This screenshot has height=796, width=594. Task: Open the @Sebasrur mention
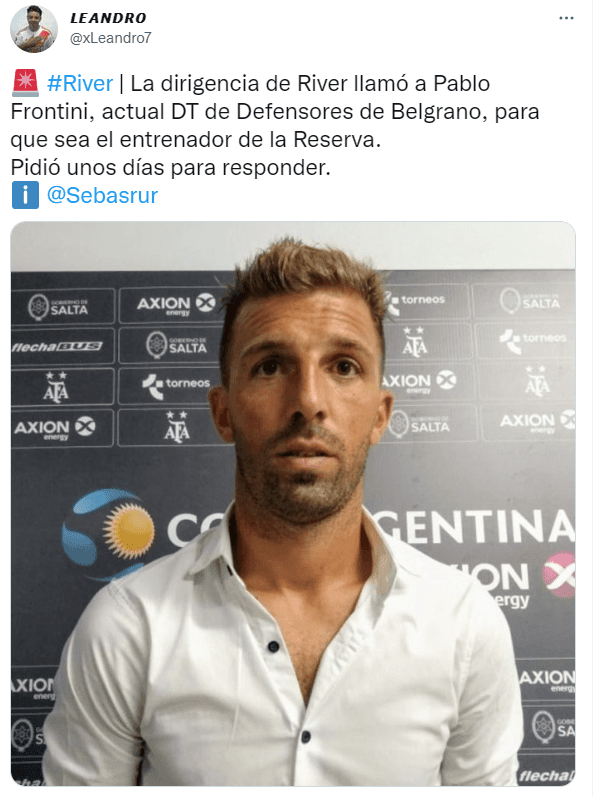point(102,195)
